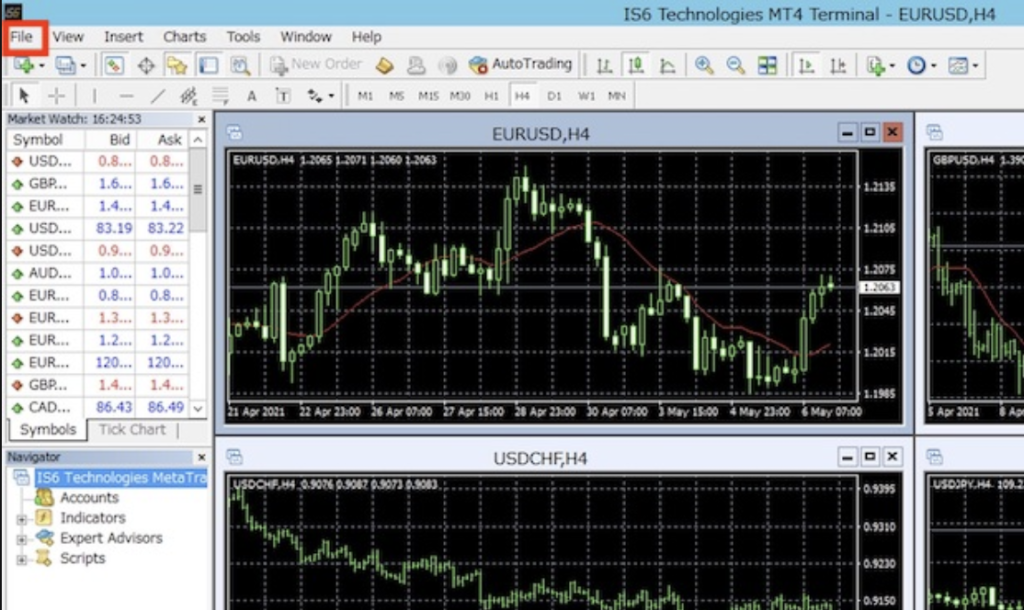Open the View menu

(68, 37)
